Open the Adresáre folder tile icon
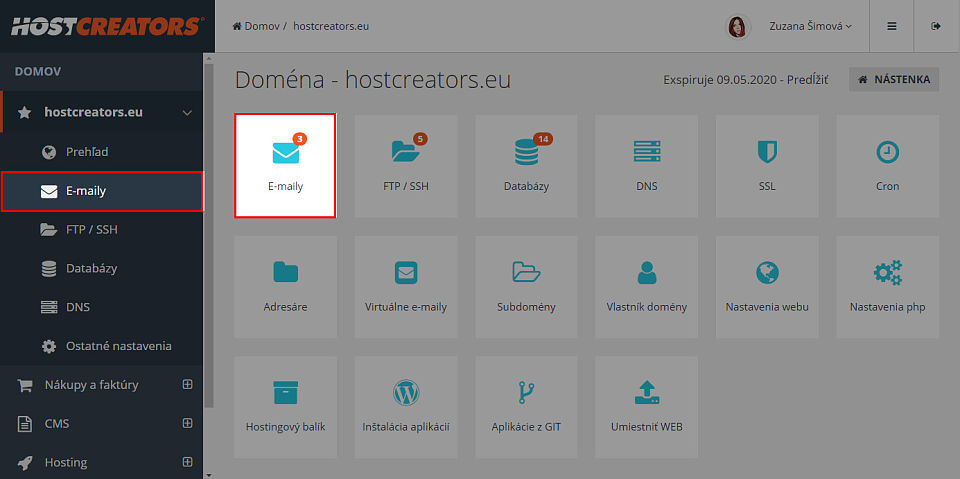The width and height of the screenshot is (960, 479). click(285, 272)
